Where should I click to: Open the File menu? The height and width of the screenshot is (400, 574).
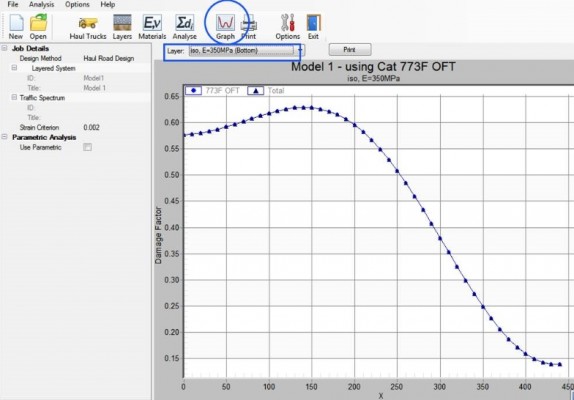click(x=13, y=4)
